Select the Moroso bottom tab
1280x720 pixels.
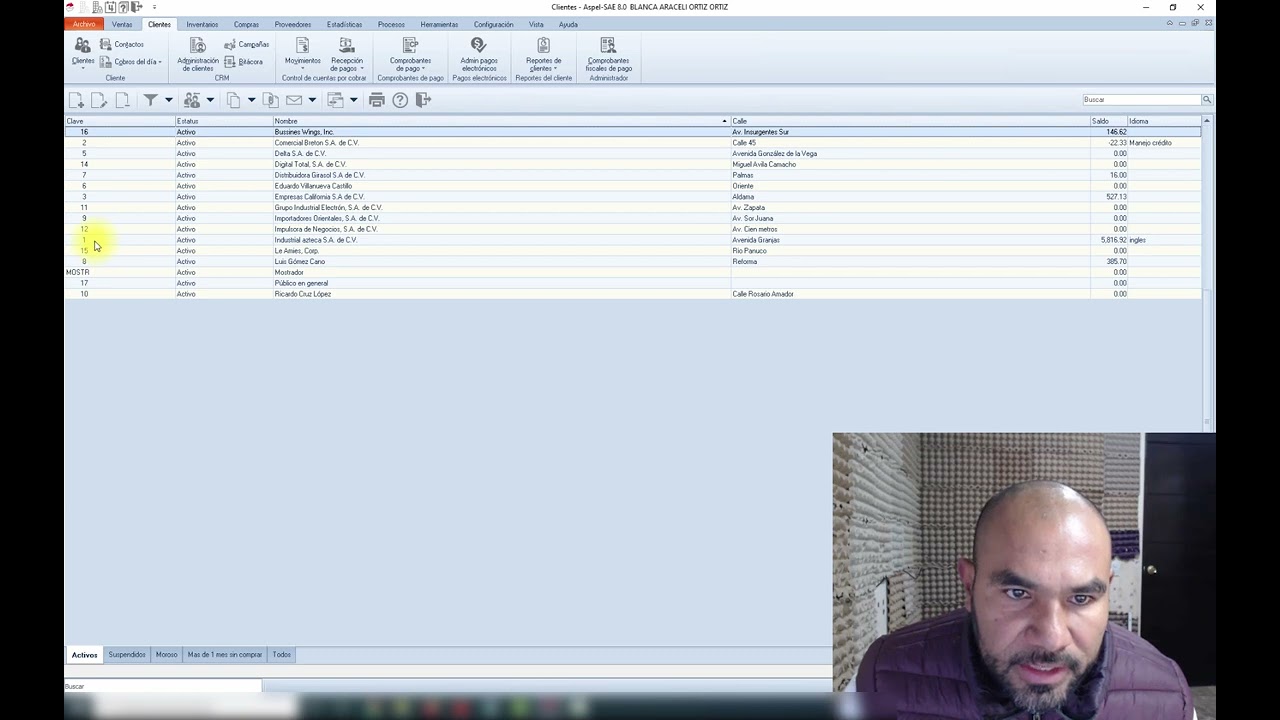pyautogui.click(x=166, y=655)
